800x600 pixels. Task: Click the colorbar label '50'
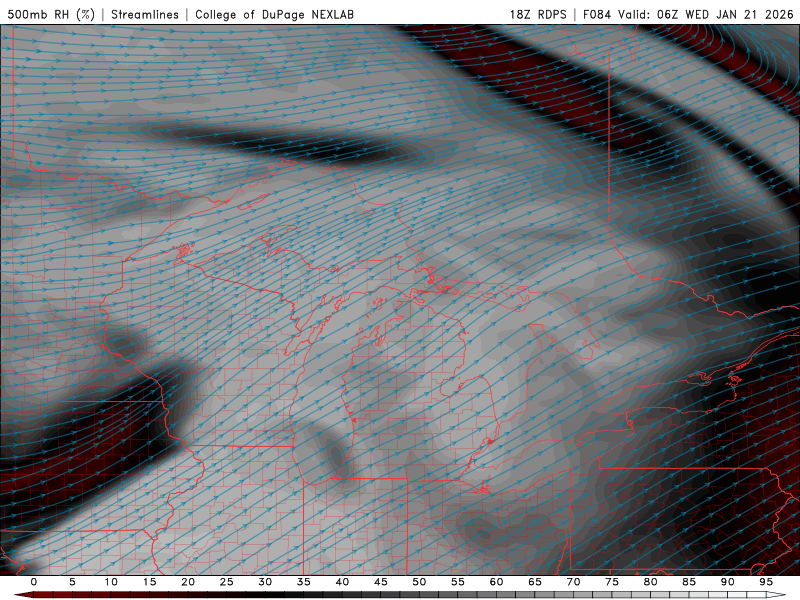click(419, 582)
